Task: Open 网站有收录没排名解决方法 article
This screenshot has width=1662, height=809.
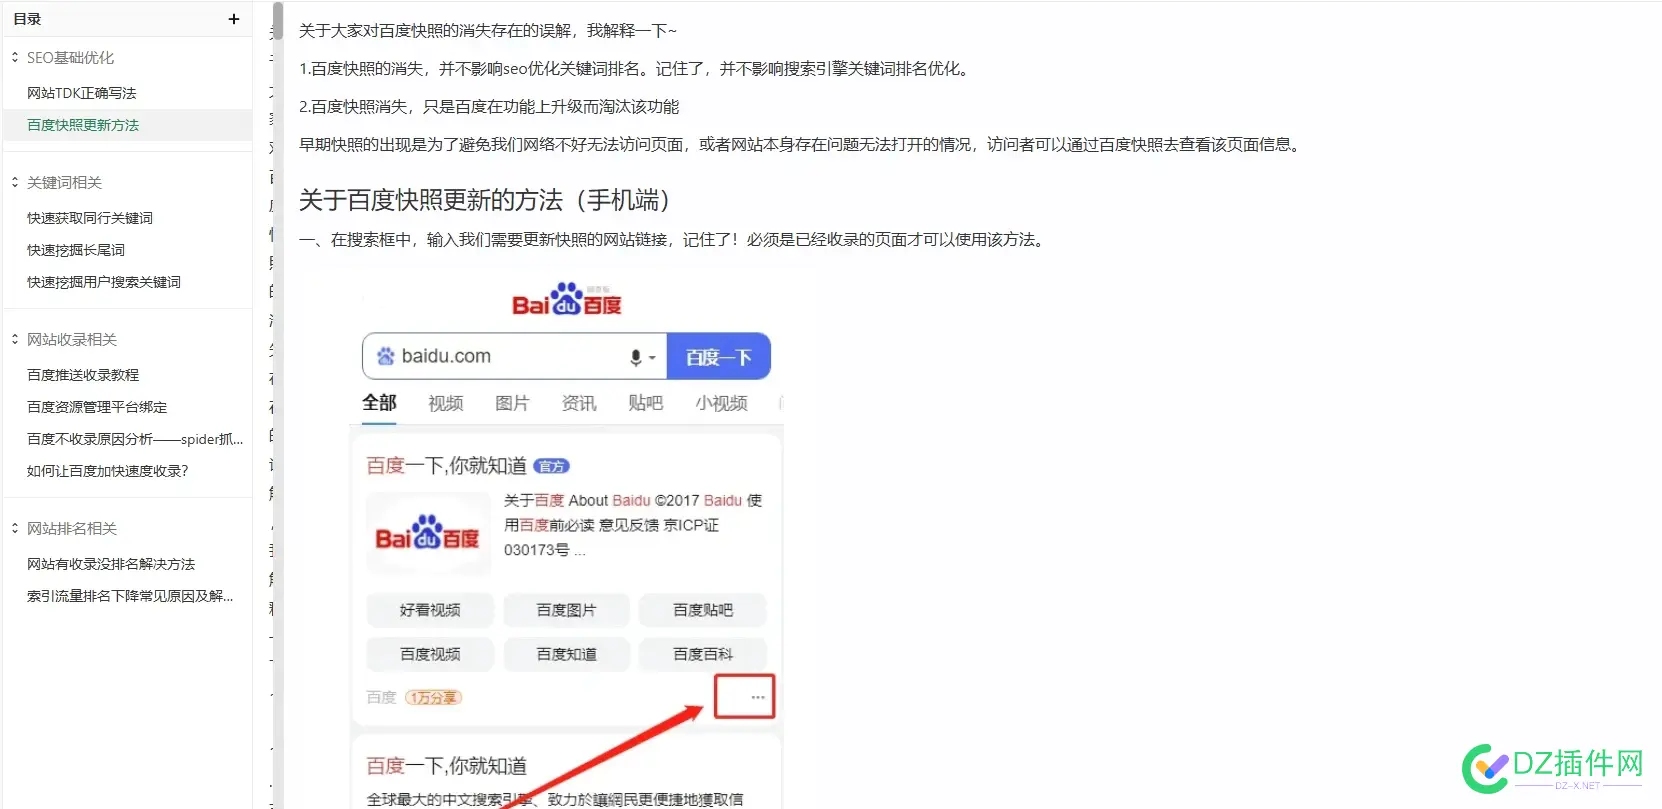Action: [x=111, y=564]
